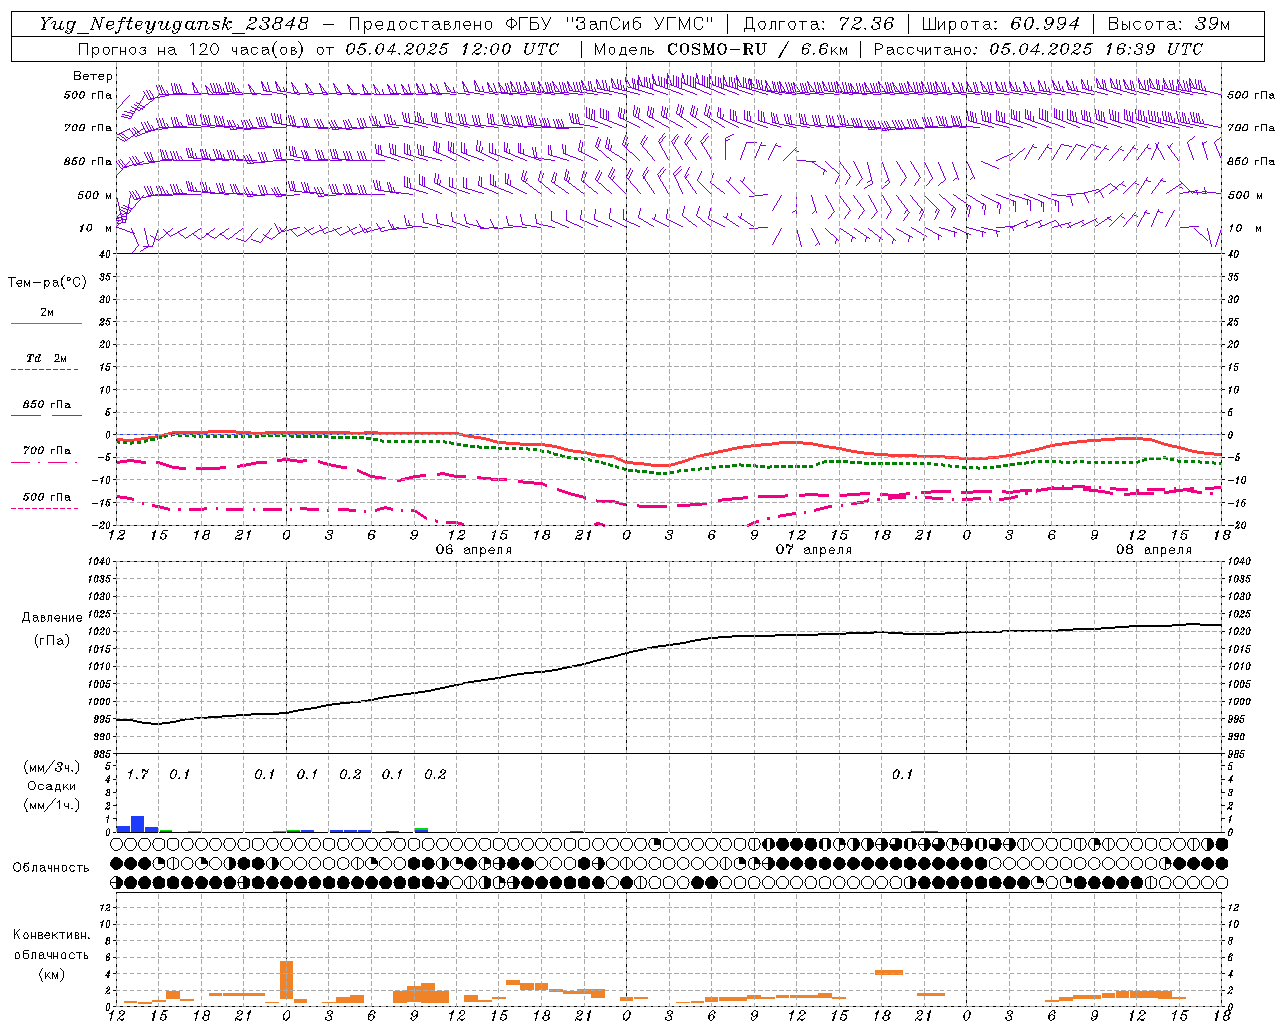Click the 1.7 precipitation amount value

pyautogui.click(x=137, y=775)
